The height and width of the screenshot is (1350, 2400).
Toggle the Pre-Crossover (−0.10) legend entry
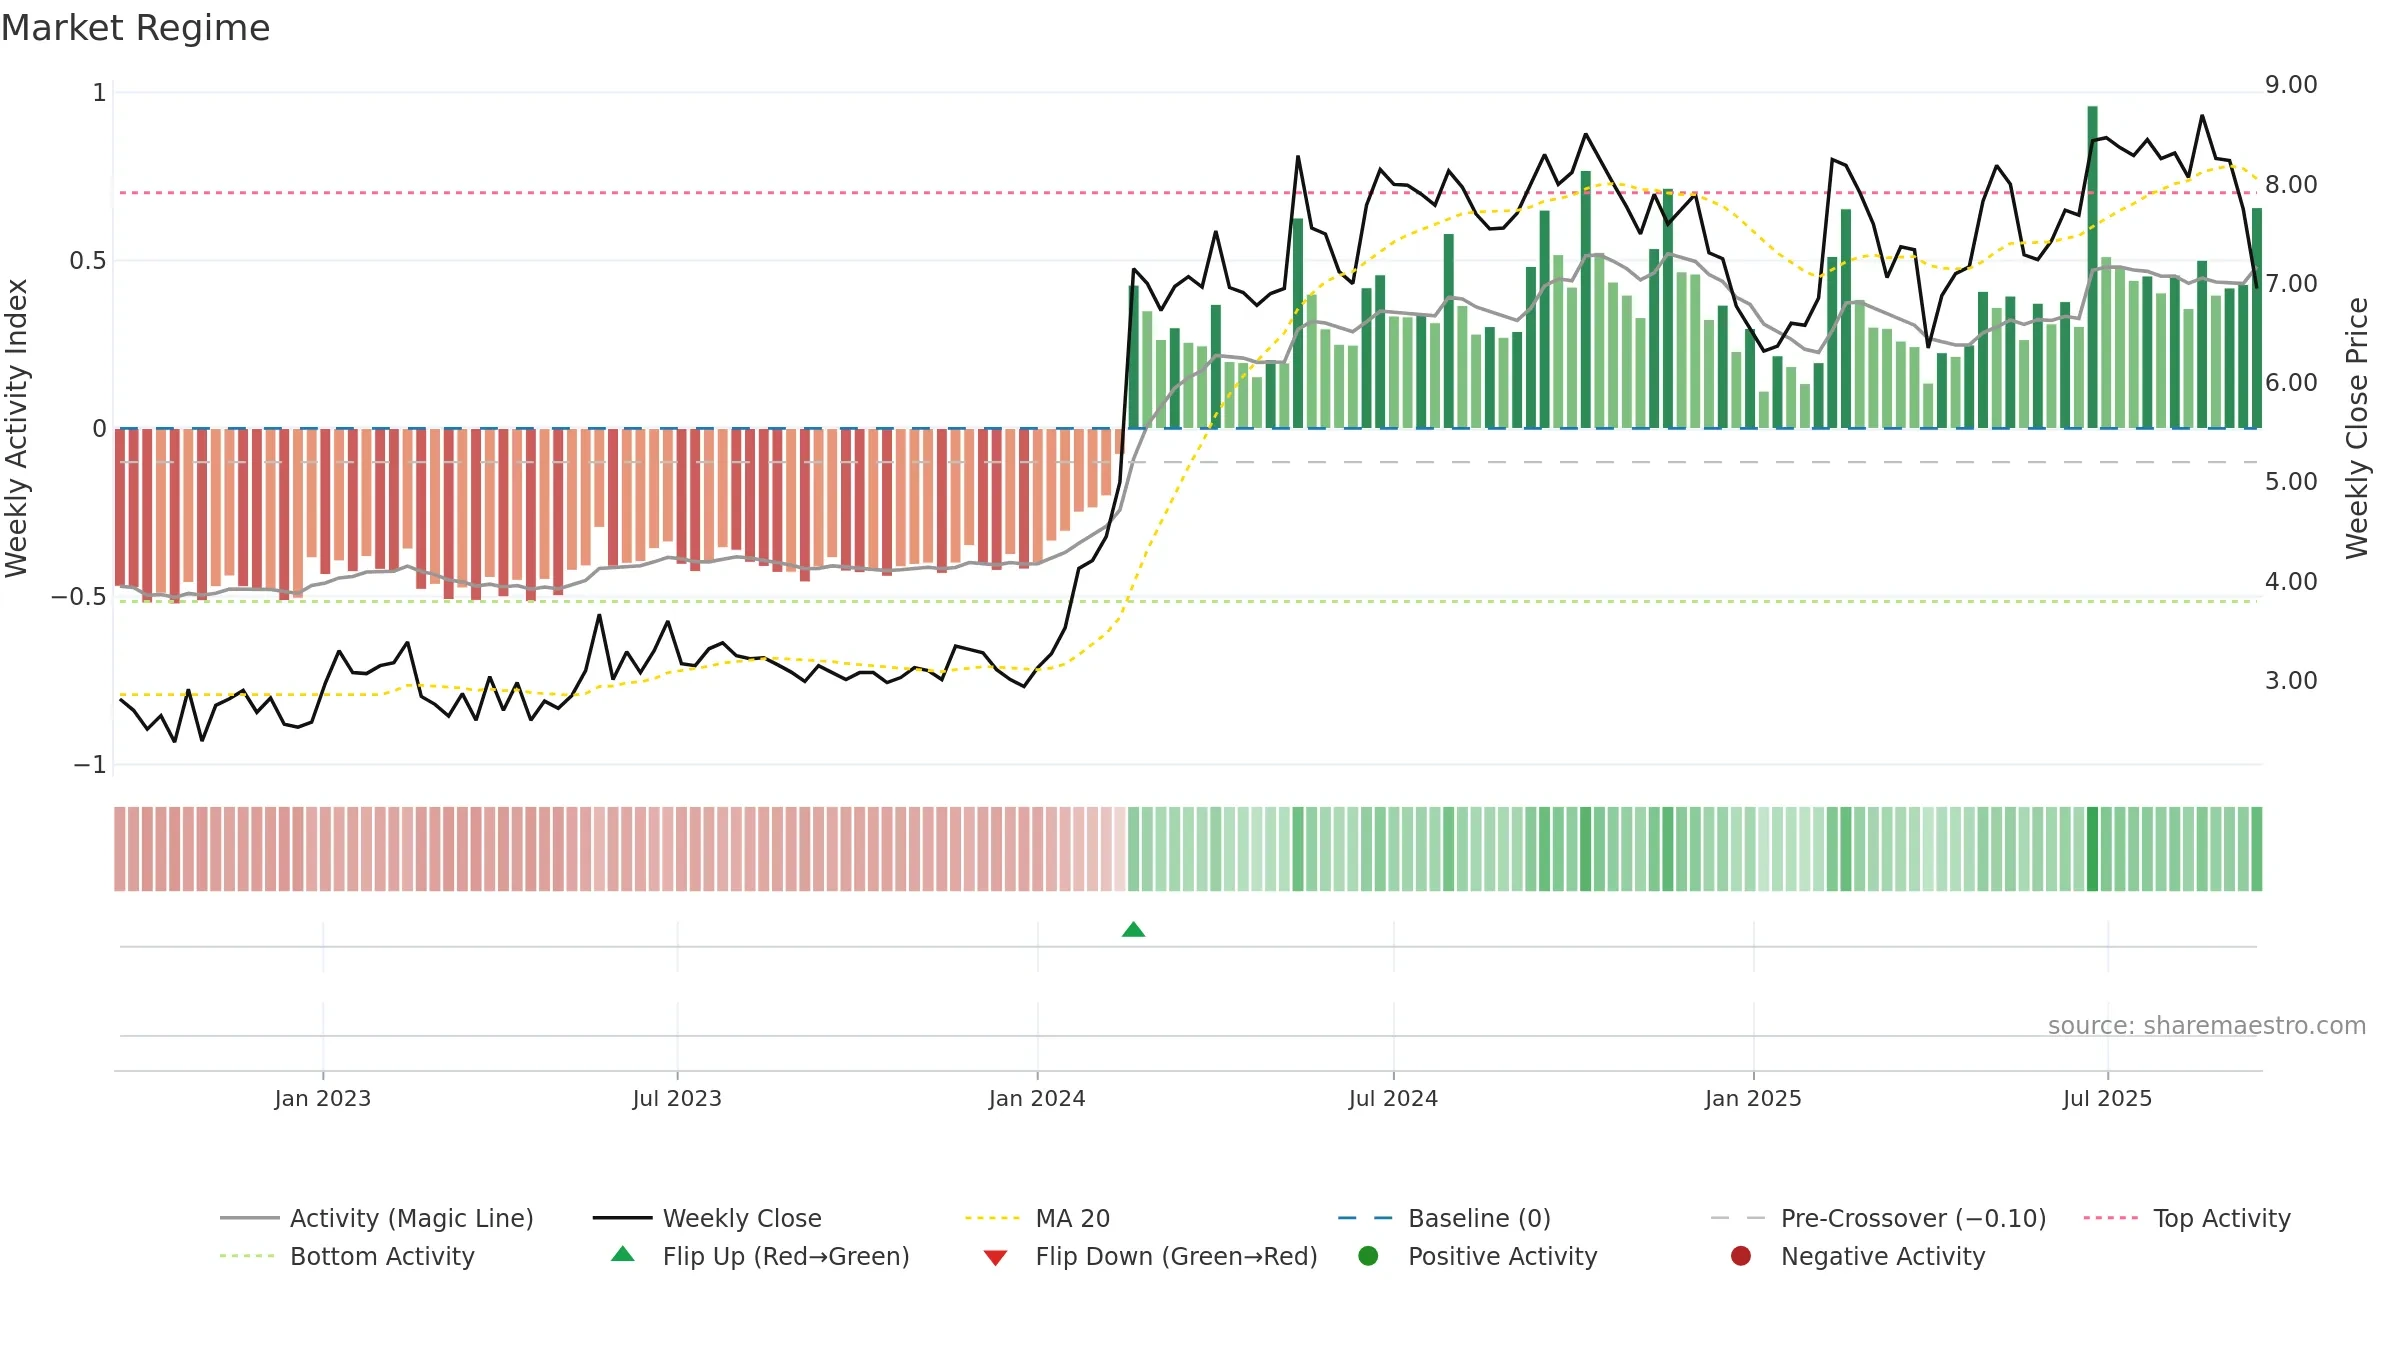pos(1878,1218)
